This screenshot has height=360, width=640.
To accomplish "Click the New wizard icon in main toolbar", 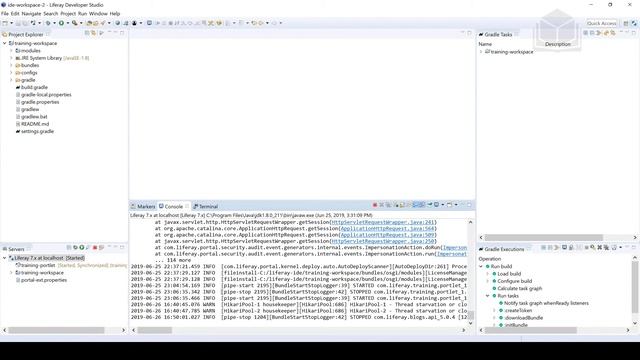I will (5, 23).
